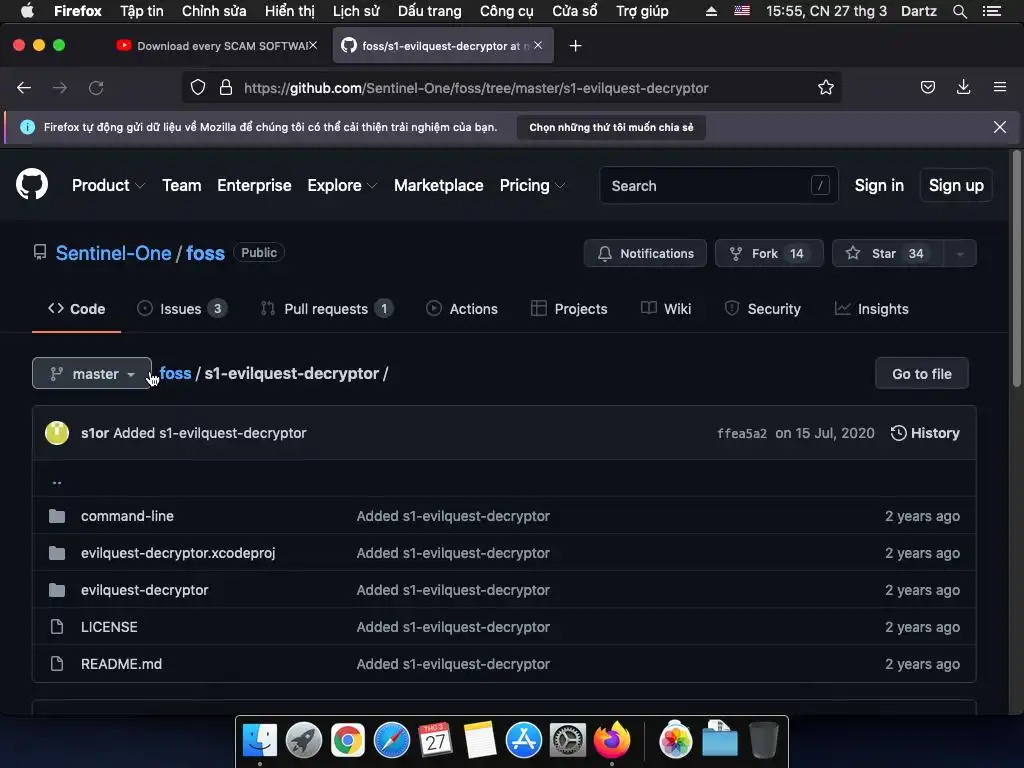Click the GitHub Octocat logo
The image size is (1024, 768).
(32, 185)
